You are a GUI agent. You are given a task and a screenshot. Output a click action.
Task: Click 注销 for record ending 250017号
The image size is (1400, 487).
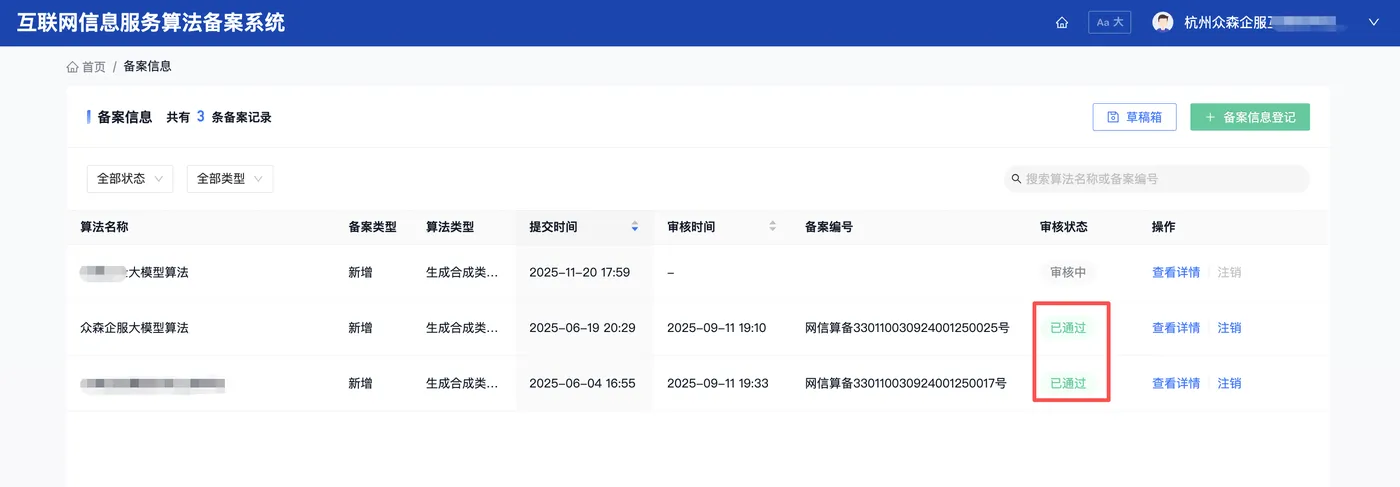[x=1229, y=383]
